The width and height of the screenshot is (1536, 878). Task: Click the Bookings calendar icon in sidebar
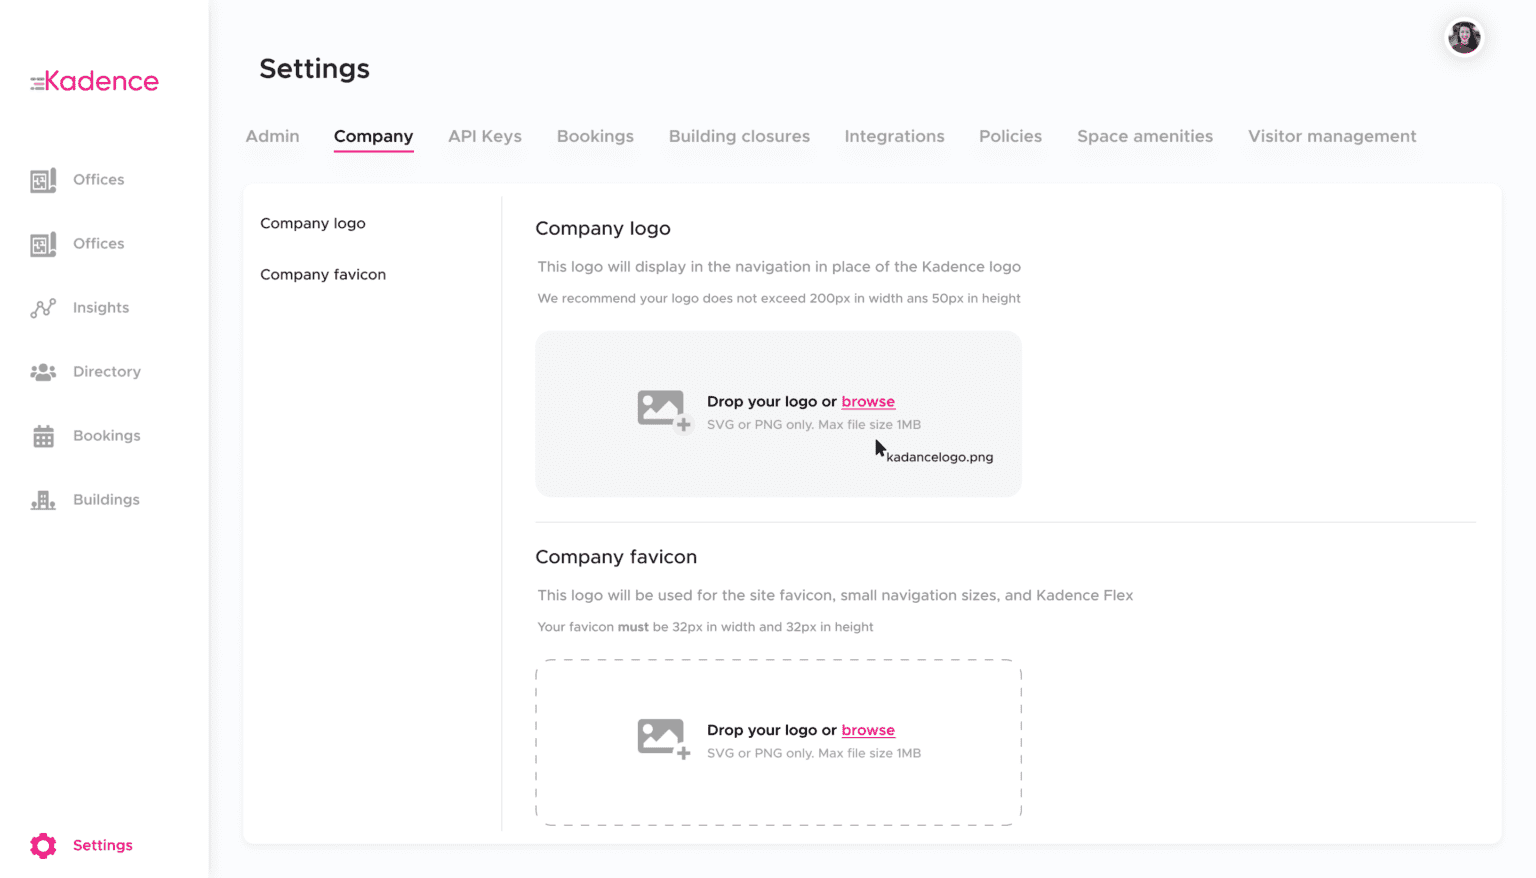43,436
